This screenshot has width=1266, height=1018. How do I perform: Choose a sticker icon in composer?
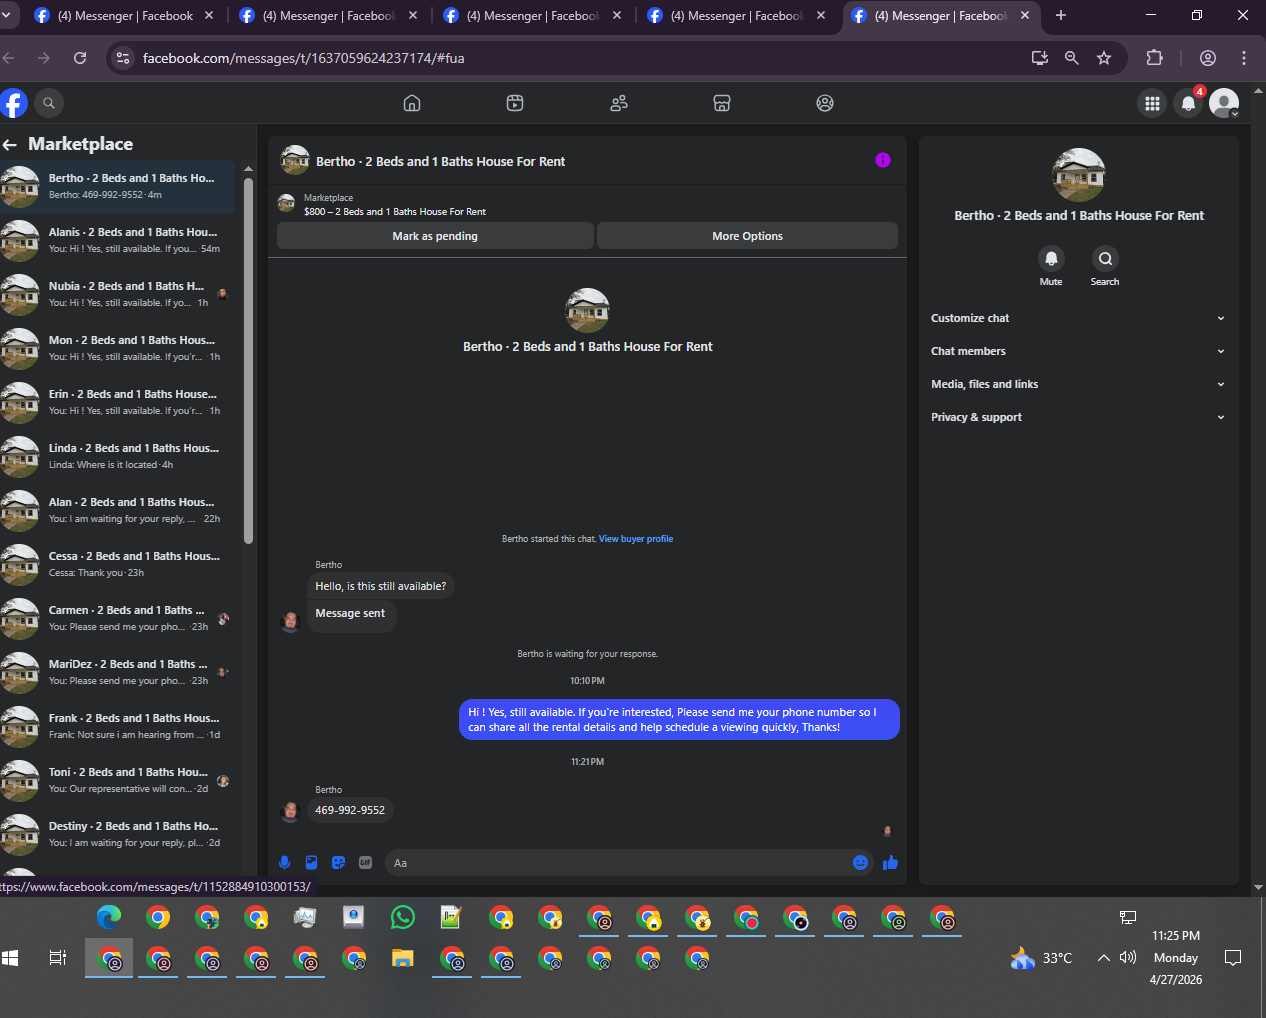click(x=338, y=862)
